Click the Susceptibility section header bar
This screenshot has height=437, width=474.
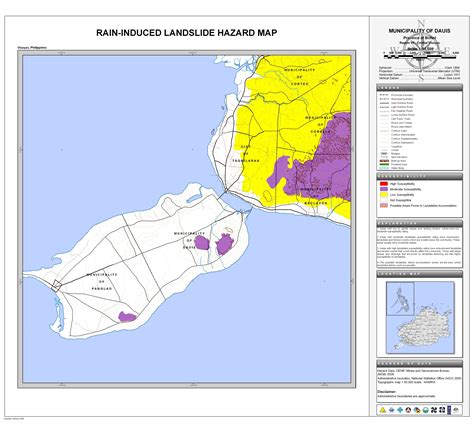pos(419,176)
